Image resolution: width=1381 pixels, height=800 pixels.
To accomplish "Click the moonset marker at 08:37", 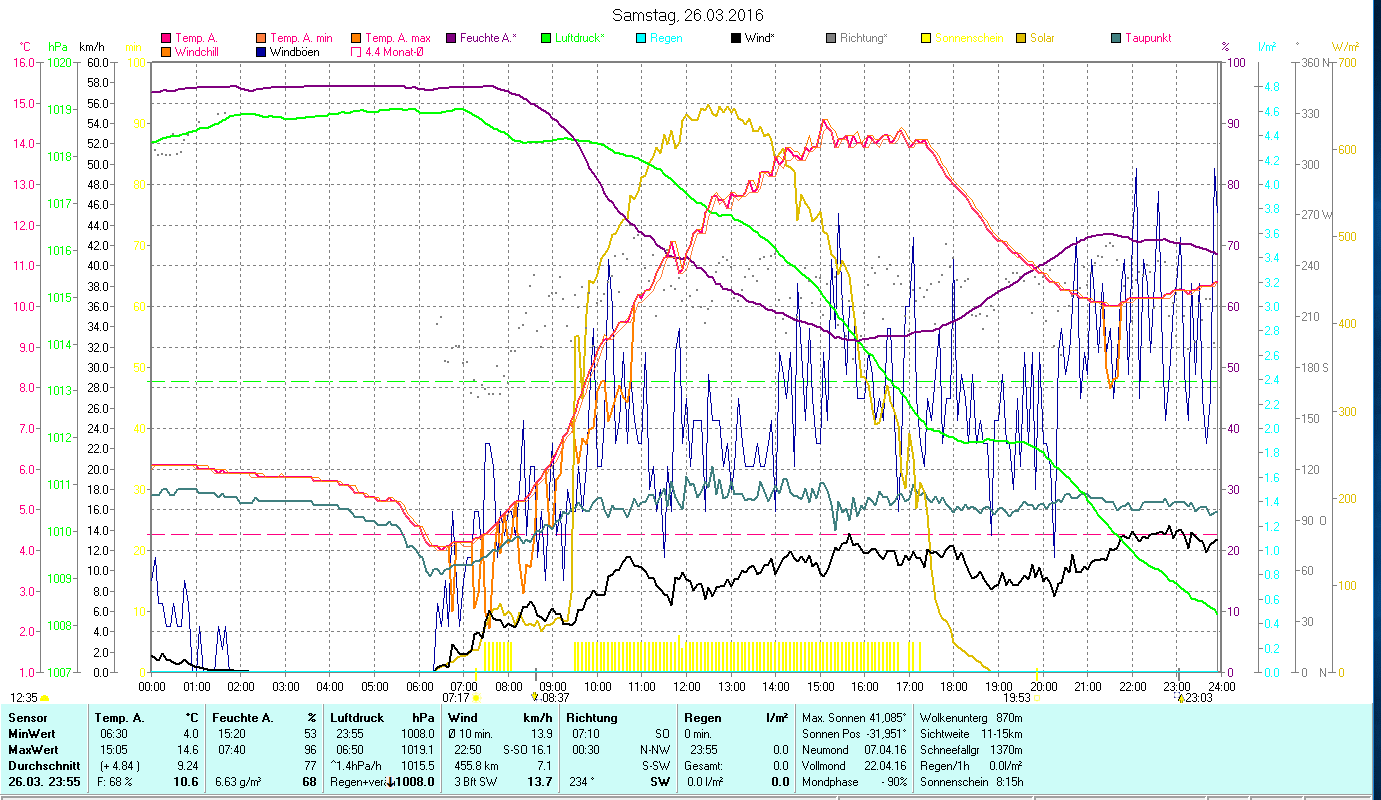I will coord(535,697).
